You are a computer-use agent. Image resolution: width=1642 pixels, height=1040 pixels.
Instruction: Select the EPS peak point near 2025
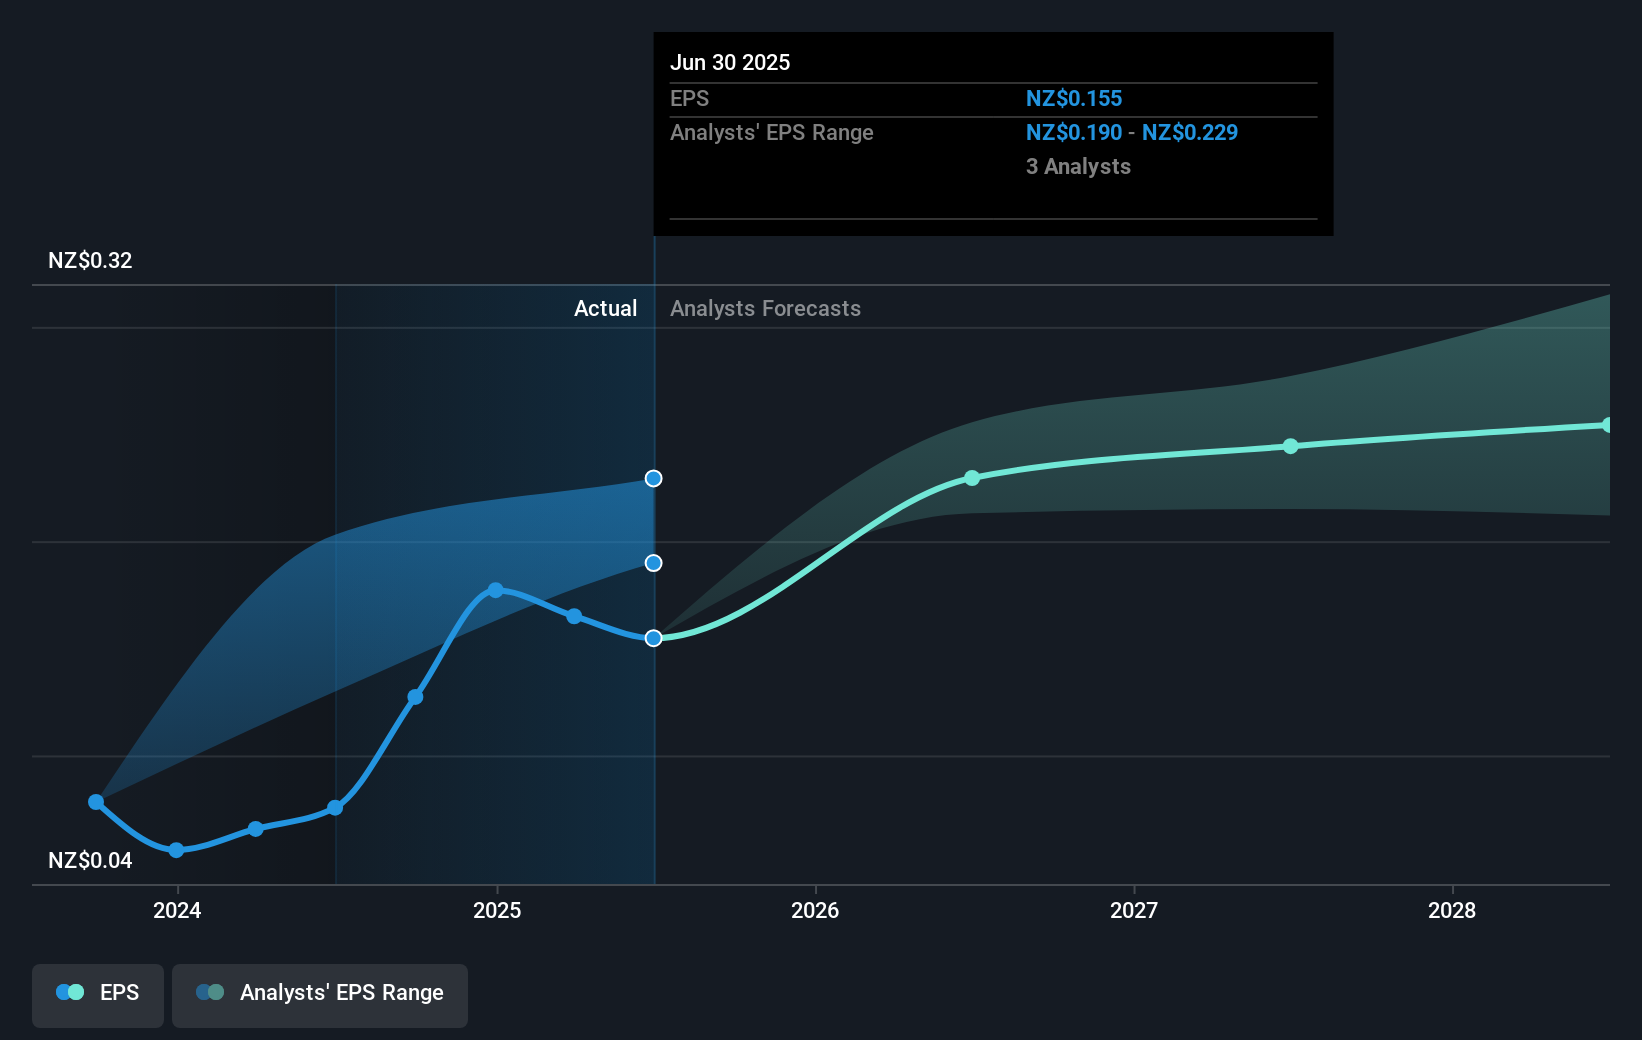pos(495,589)
